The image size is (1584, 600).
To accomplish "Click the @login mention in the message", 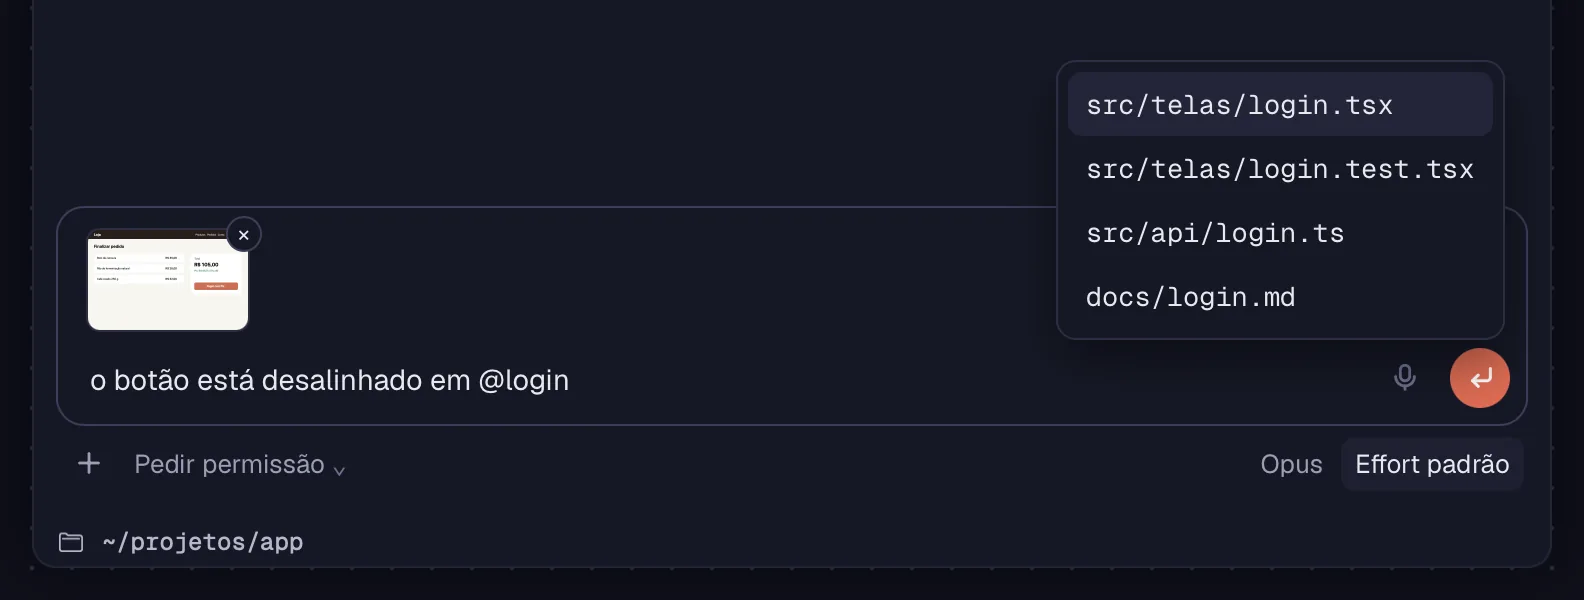I will (x=524, y=380).
